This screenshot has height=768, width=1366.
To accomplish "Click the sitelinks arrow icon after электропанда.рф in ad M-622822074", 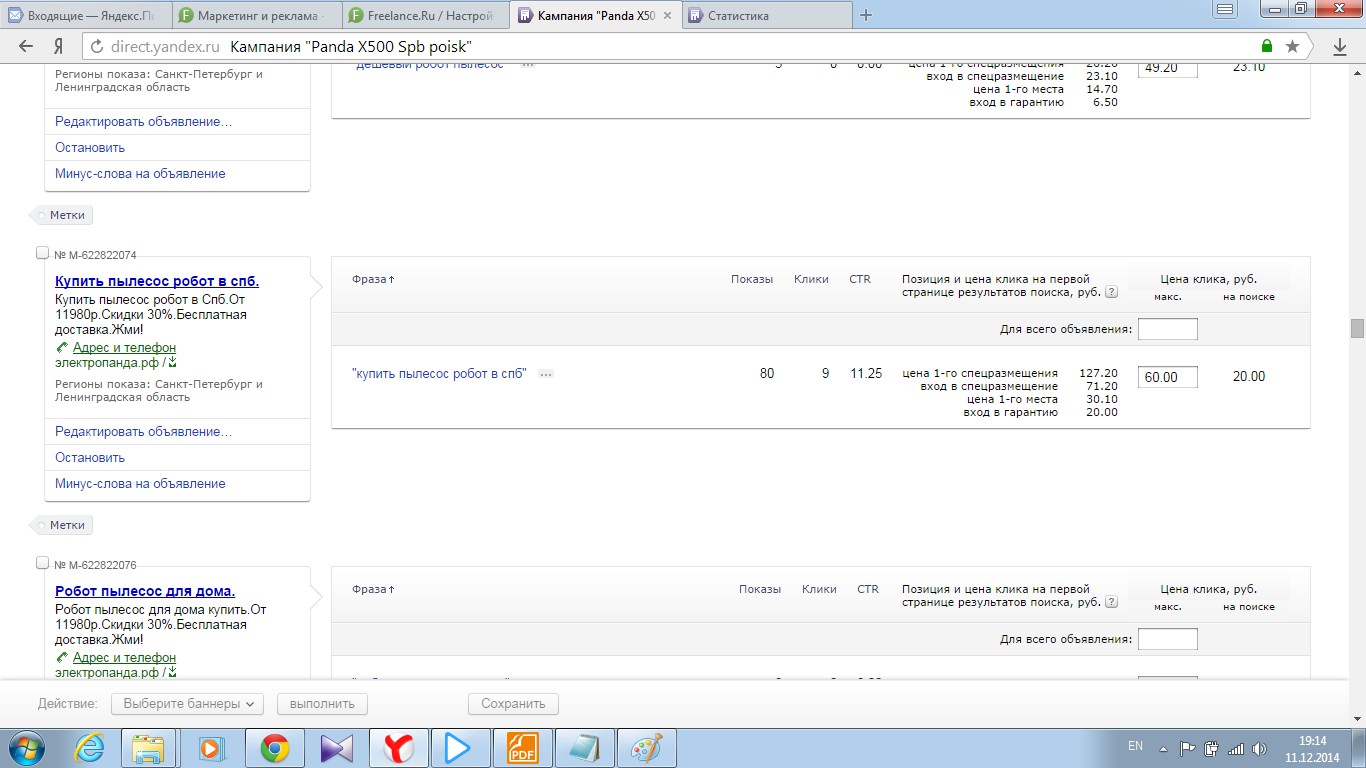I will (x=172, y=363).
